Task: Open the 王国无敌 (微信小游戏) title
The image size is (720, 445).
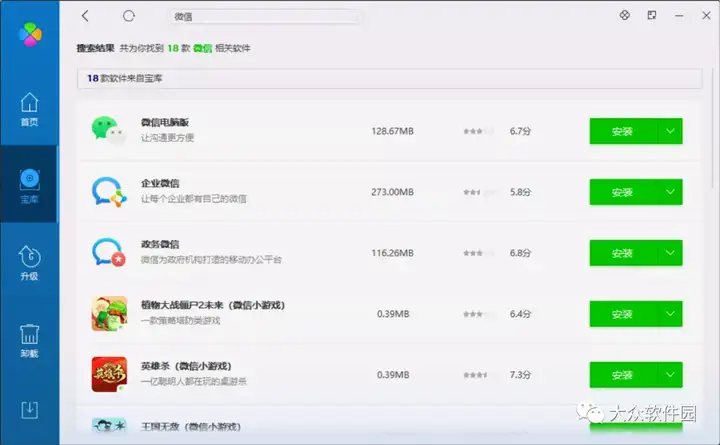Action: pyautogui.click(x=191, y=427)
